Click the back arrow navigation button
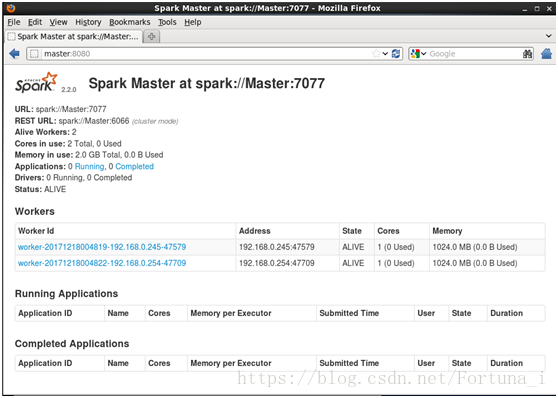This screenshot has width=558, height=398. 15,54
